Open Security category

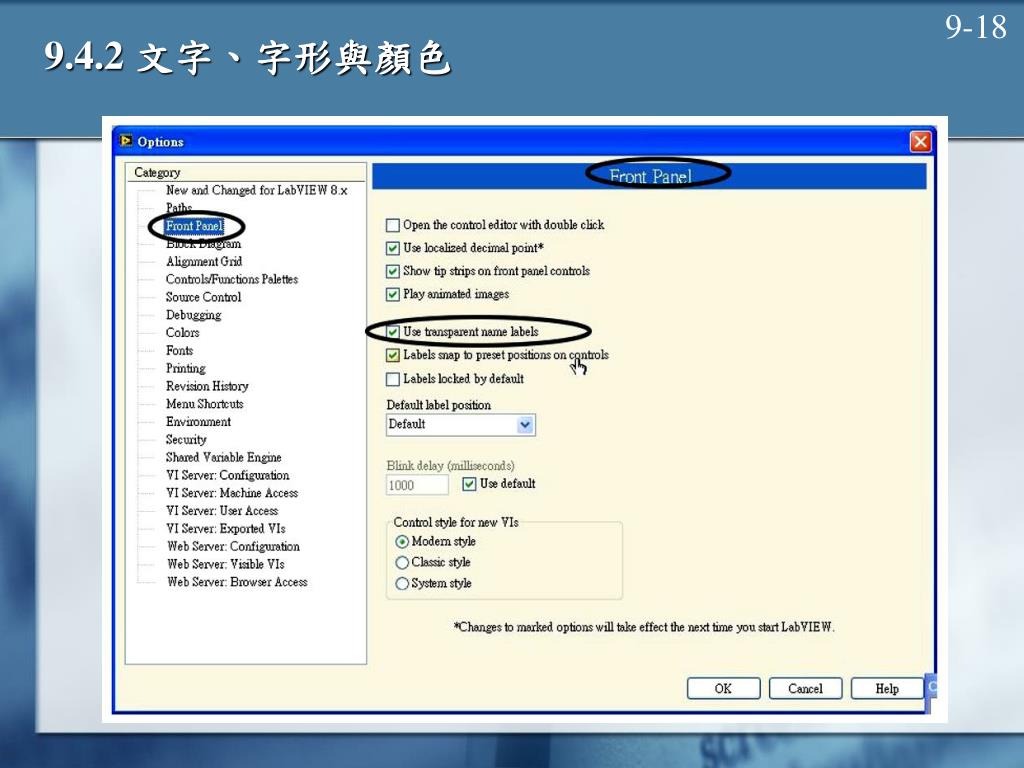coord(186,440)
